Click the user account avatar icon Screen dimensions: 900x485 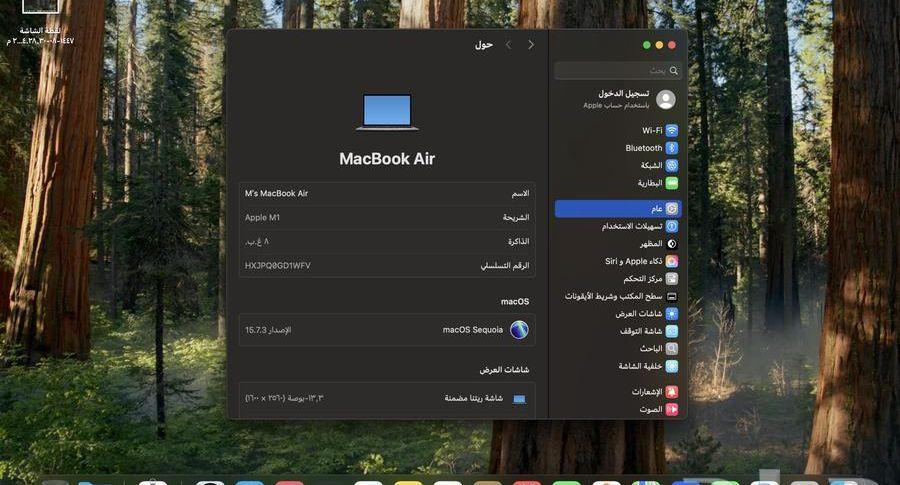tap(666, 99)
